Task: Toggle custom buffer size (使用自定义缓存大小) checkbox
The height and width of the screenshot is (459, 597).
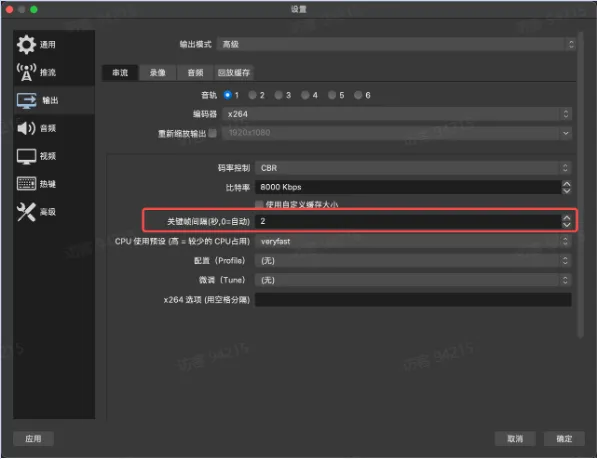Action: (x=259, y=204)
